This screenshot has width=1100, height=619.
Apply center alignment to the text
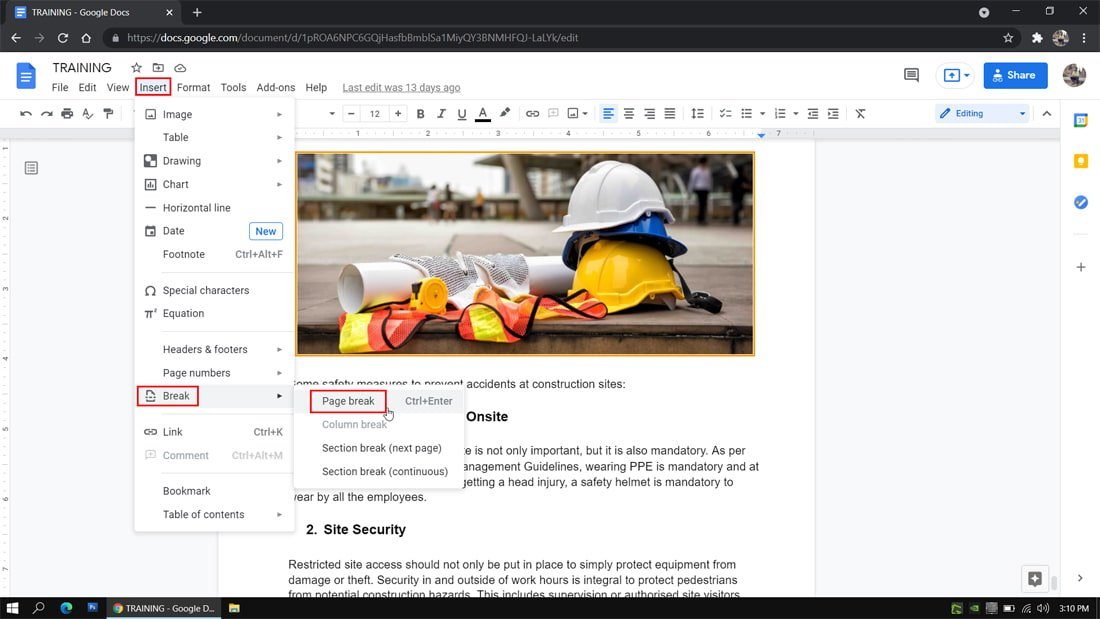point(628,113)
